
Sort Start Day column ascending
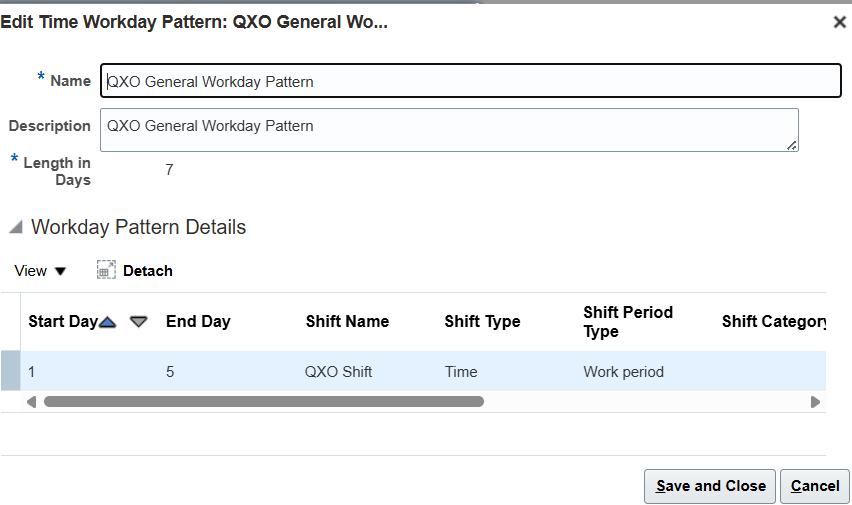(108, 322)
